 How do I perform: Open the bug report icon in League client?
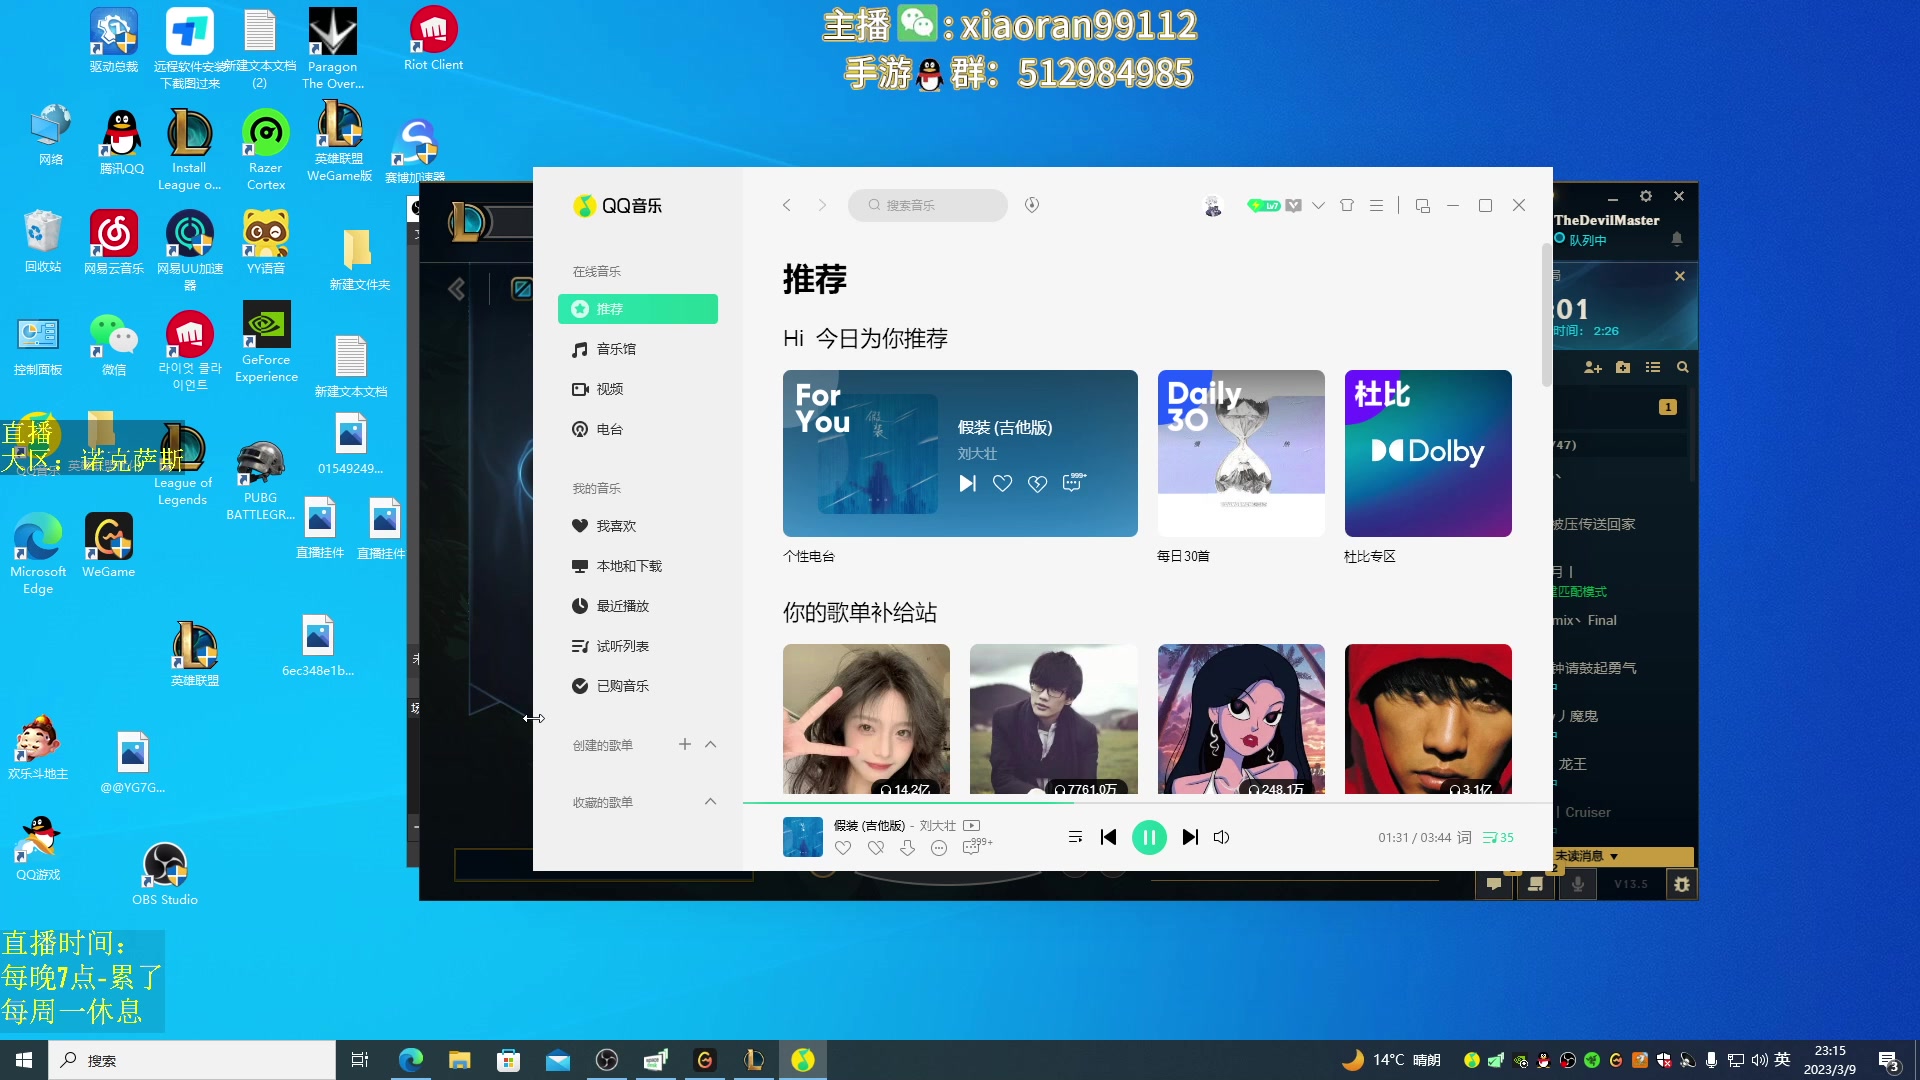click(1682, 884)
